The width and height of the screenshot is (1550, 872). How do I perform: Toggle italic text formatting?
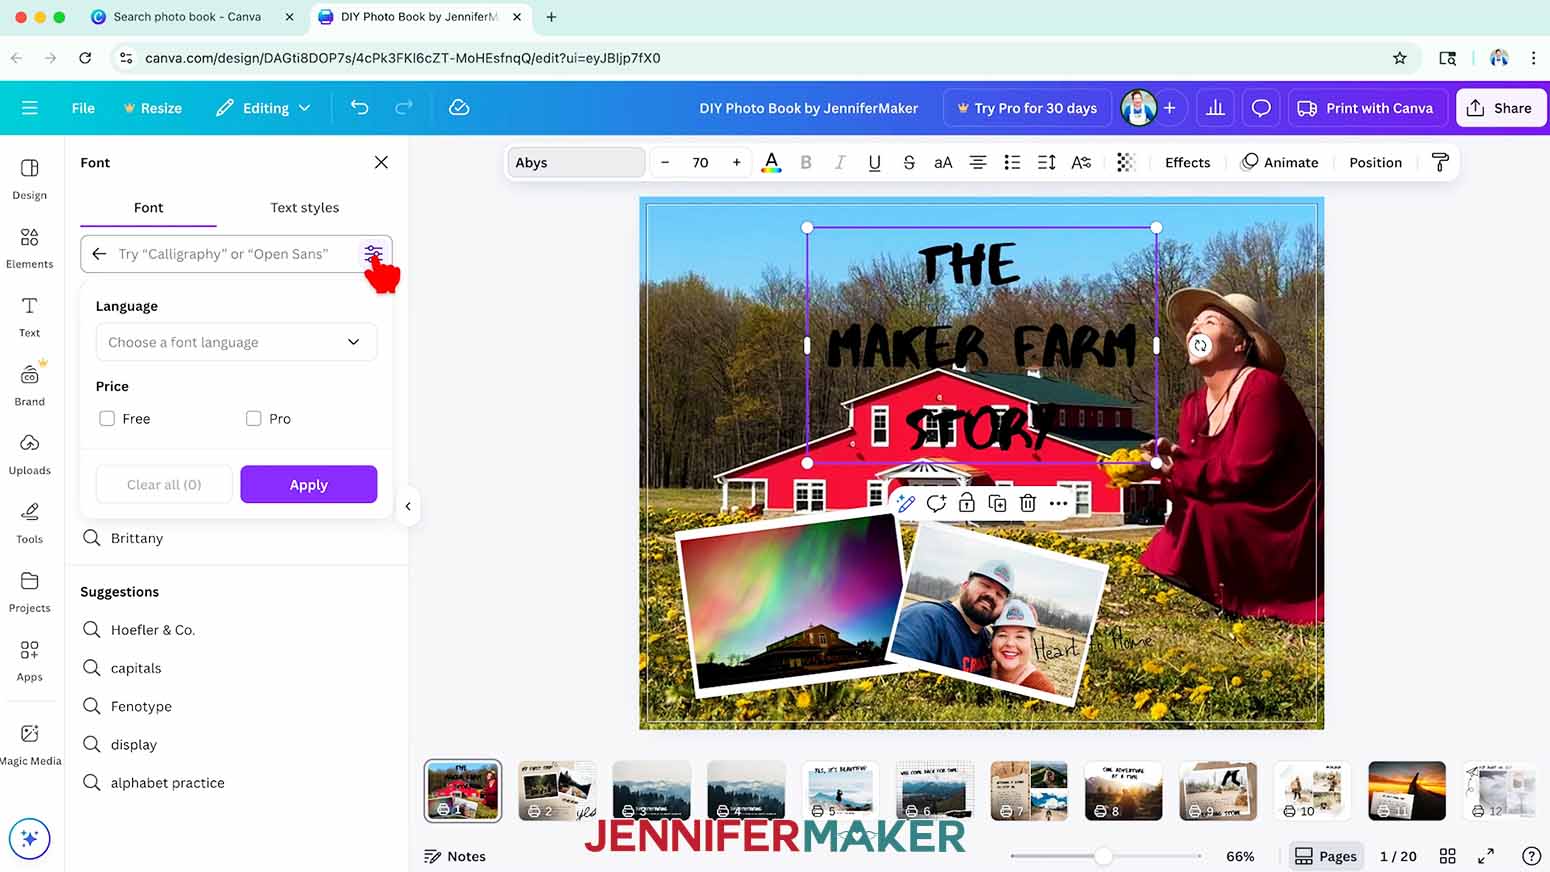pos(840,162)
